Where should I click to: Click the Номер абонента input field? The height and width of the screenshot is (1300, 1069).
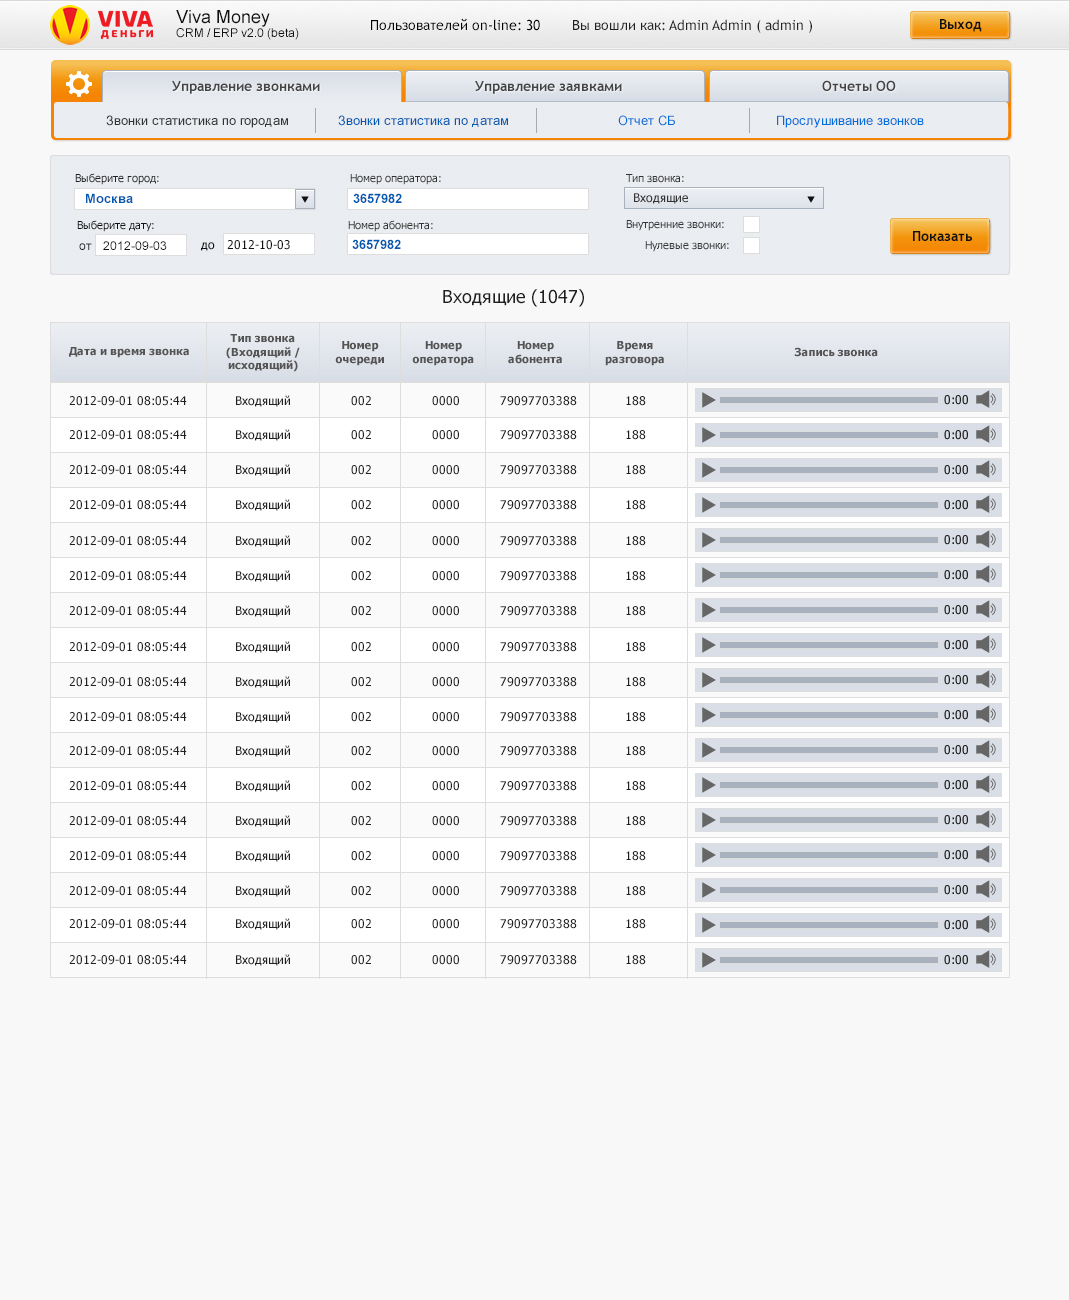467,244
